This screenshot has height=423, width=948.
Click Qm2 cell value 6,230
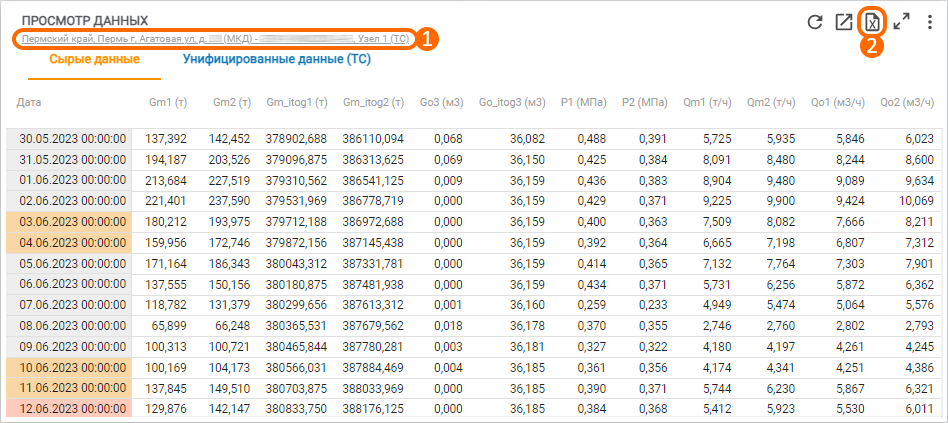pyautogui.click(x=780, y=389)
